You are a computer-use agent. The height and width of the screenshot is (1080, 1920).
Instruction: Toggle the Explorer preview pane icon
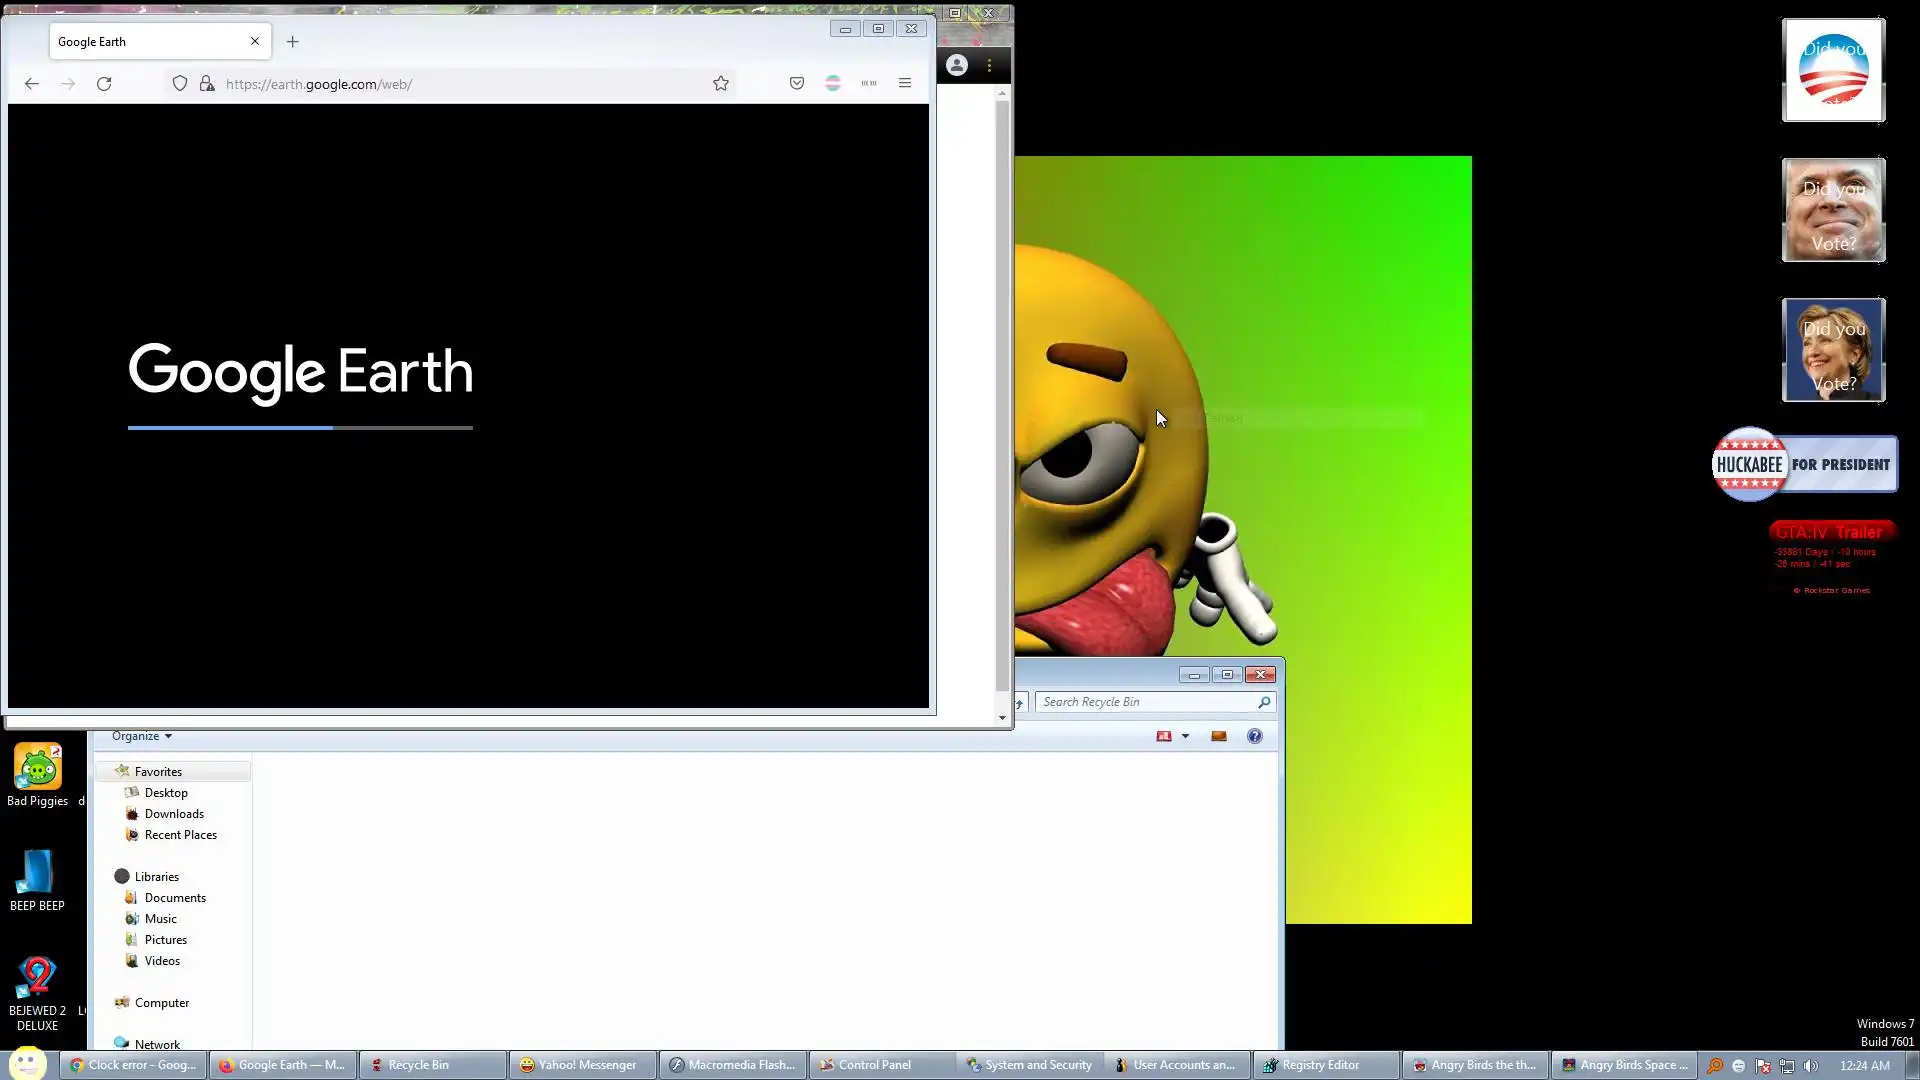pos(1218,736)
